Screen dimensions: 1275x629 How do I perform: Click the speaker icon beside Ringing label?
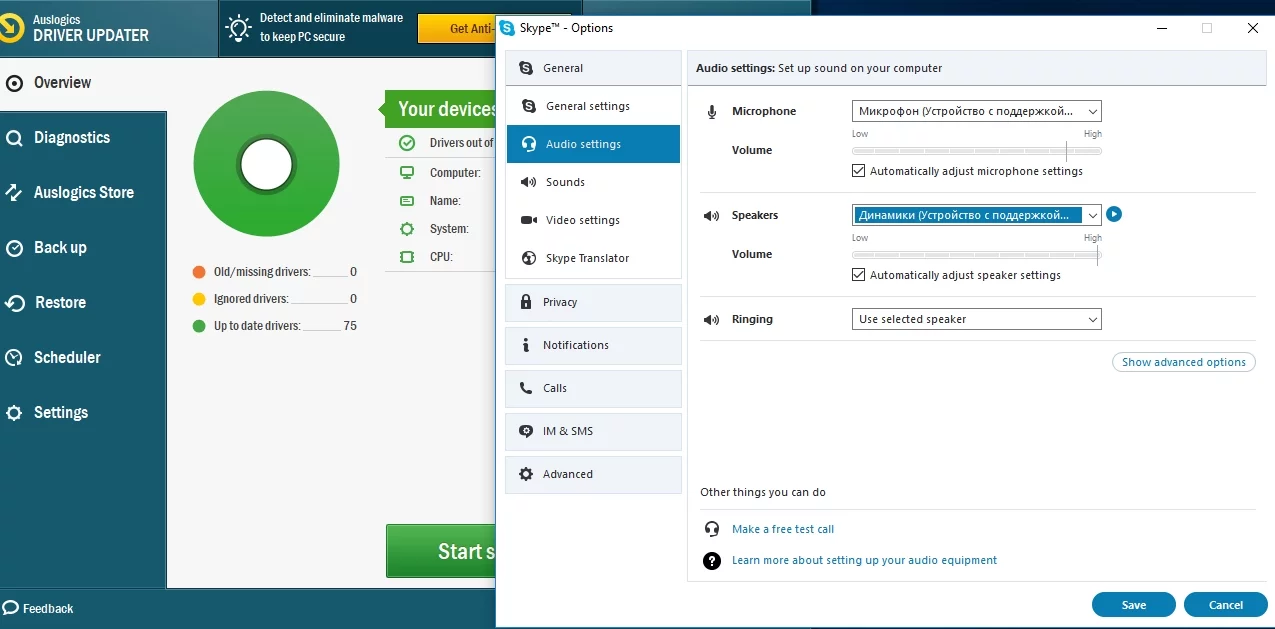(x=712, y=320)
